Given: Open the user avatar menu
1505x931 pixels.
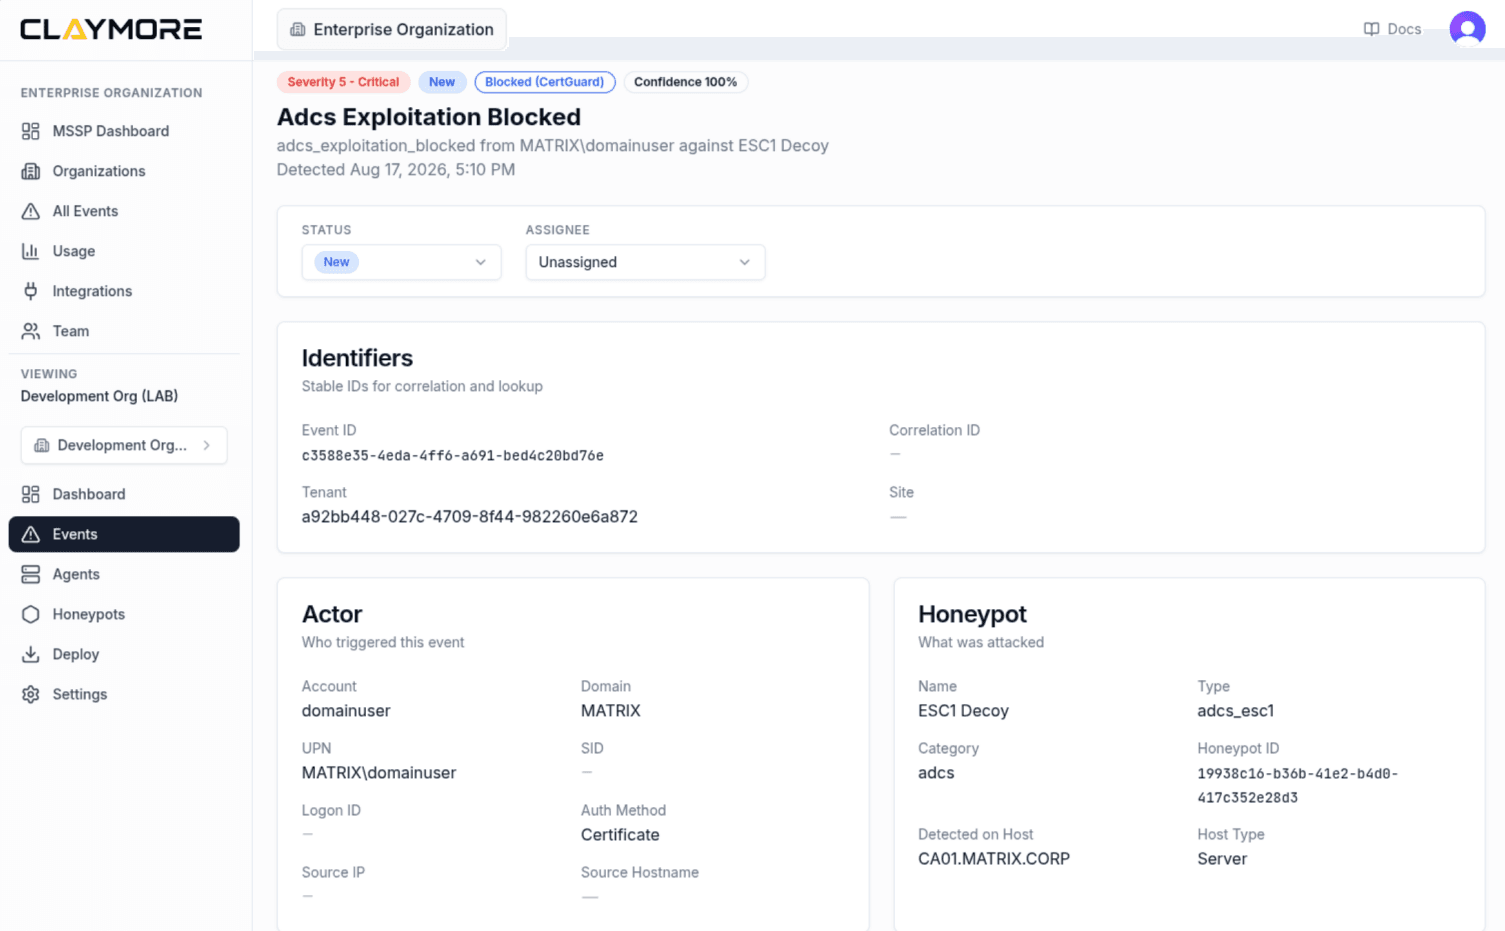Looking at the screenshot, I should pyautogui.click(x=1467, y=29).
